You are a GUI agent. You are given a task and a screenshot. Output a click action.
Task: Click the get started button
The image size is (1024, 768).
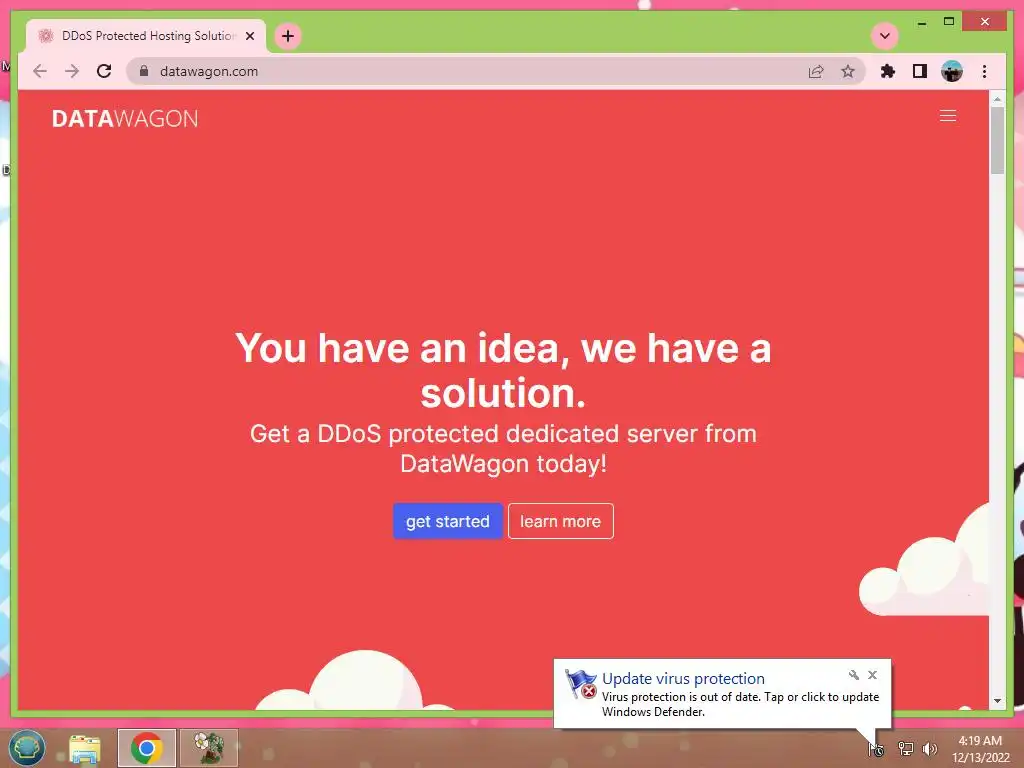(447, 521)
